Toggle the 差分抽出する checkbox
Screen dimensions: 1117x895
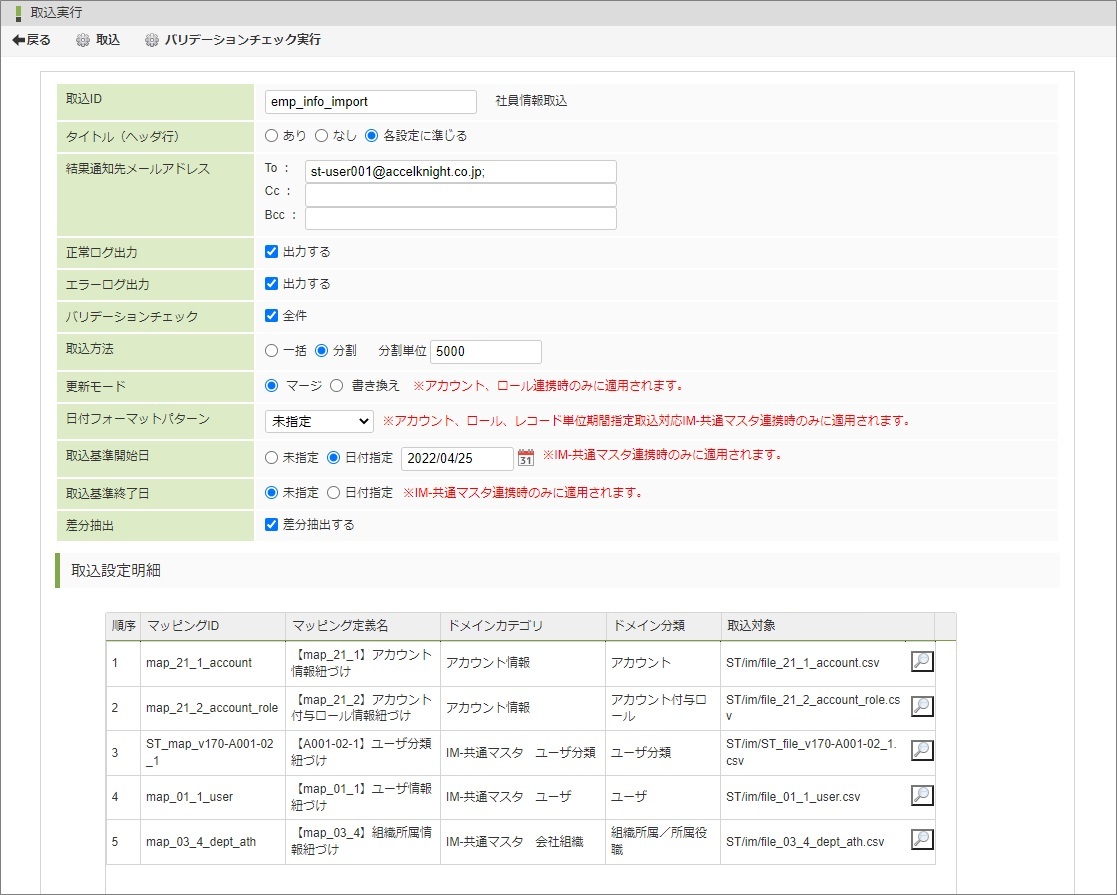(271, 524)
